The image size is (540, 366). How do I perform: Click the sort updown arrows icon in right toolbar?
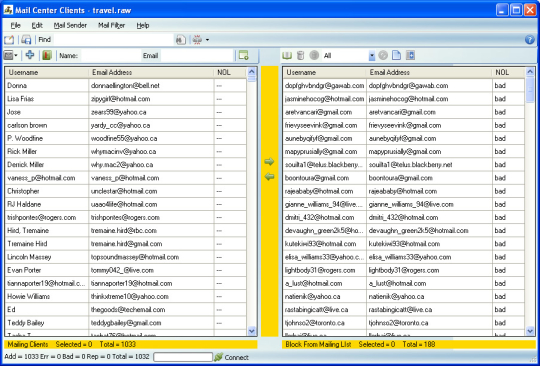410,55
